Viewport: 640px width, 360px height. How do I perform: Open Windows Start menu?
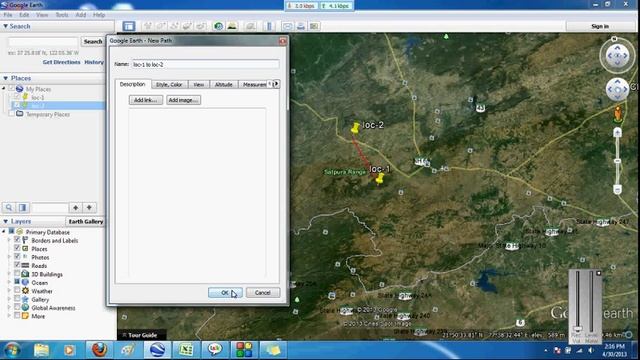(x=12, y=350)
